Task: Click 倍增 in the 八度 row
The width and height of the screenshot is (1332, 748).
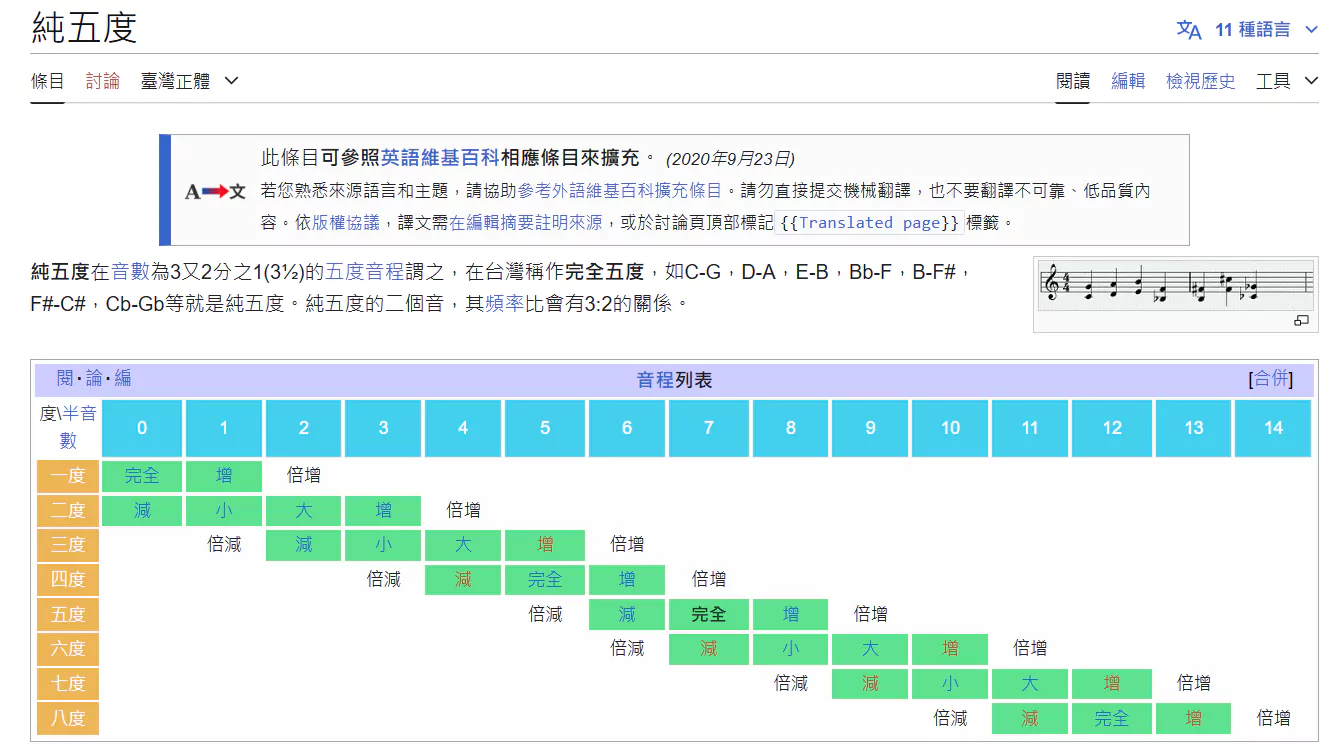Action: tap(1273, 718)
